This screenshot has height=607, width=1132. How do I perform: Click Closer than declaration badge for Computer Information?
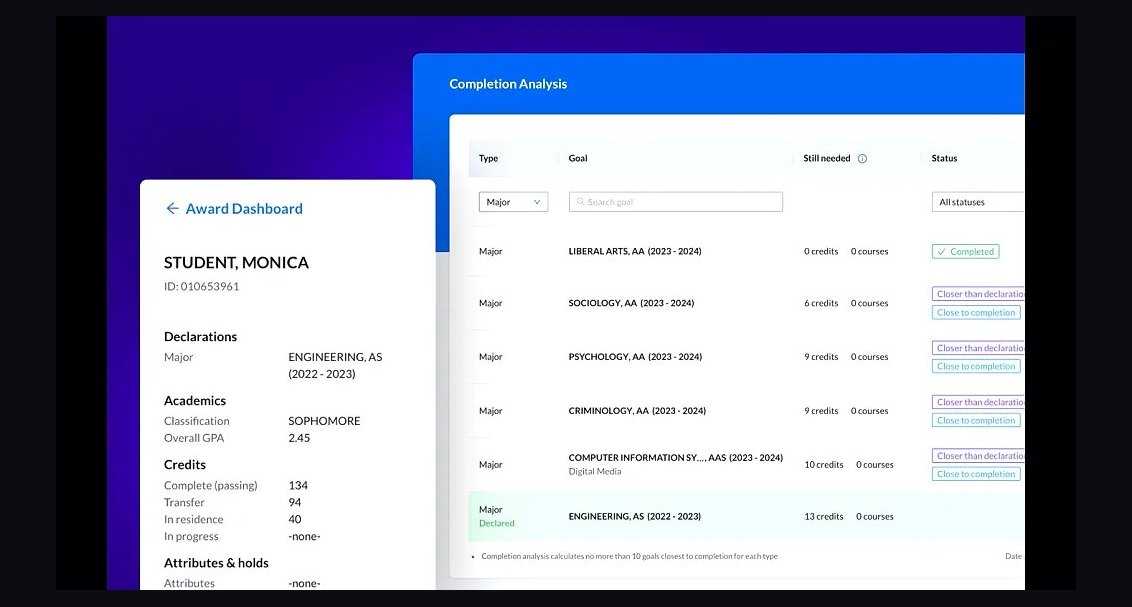pos(978,455)
